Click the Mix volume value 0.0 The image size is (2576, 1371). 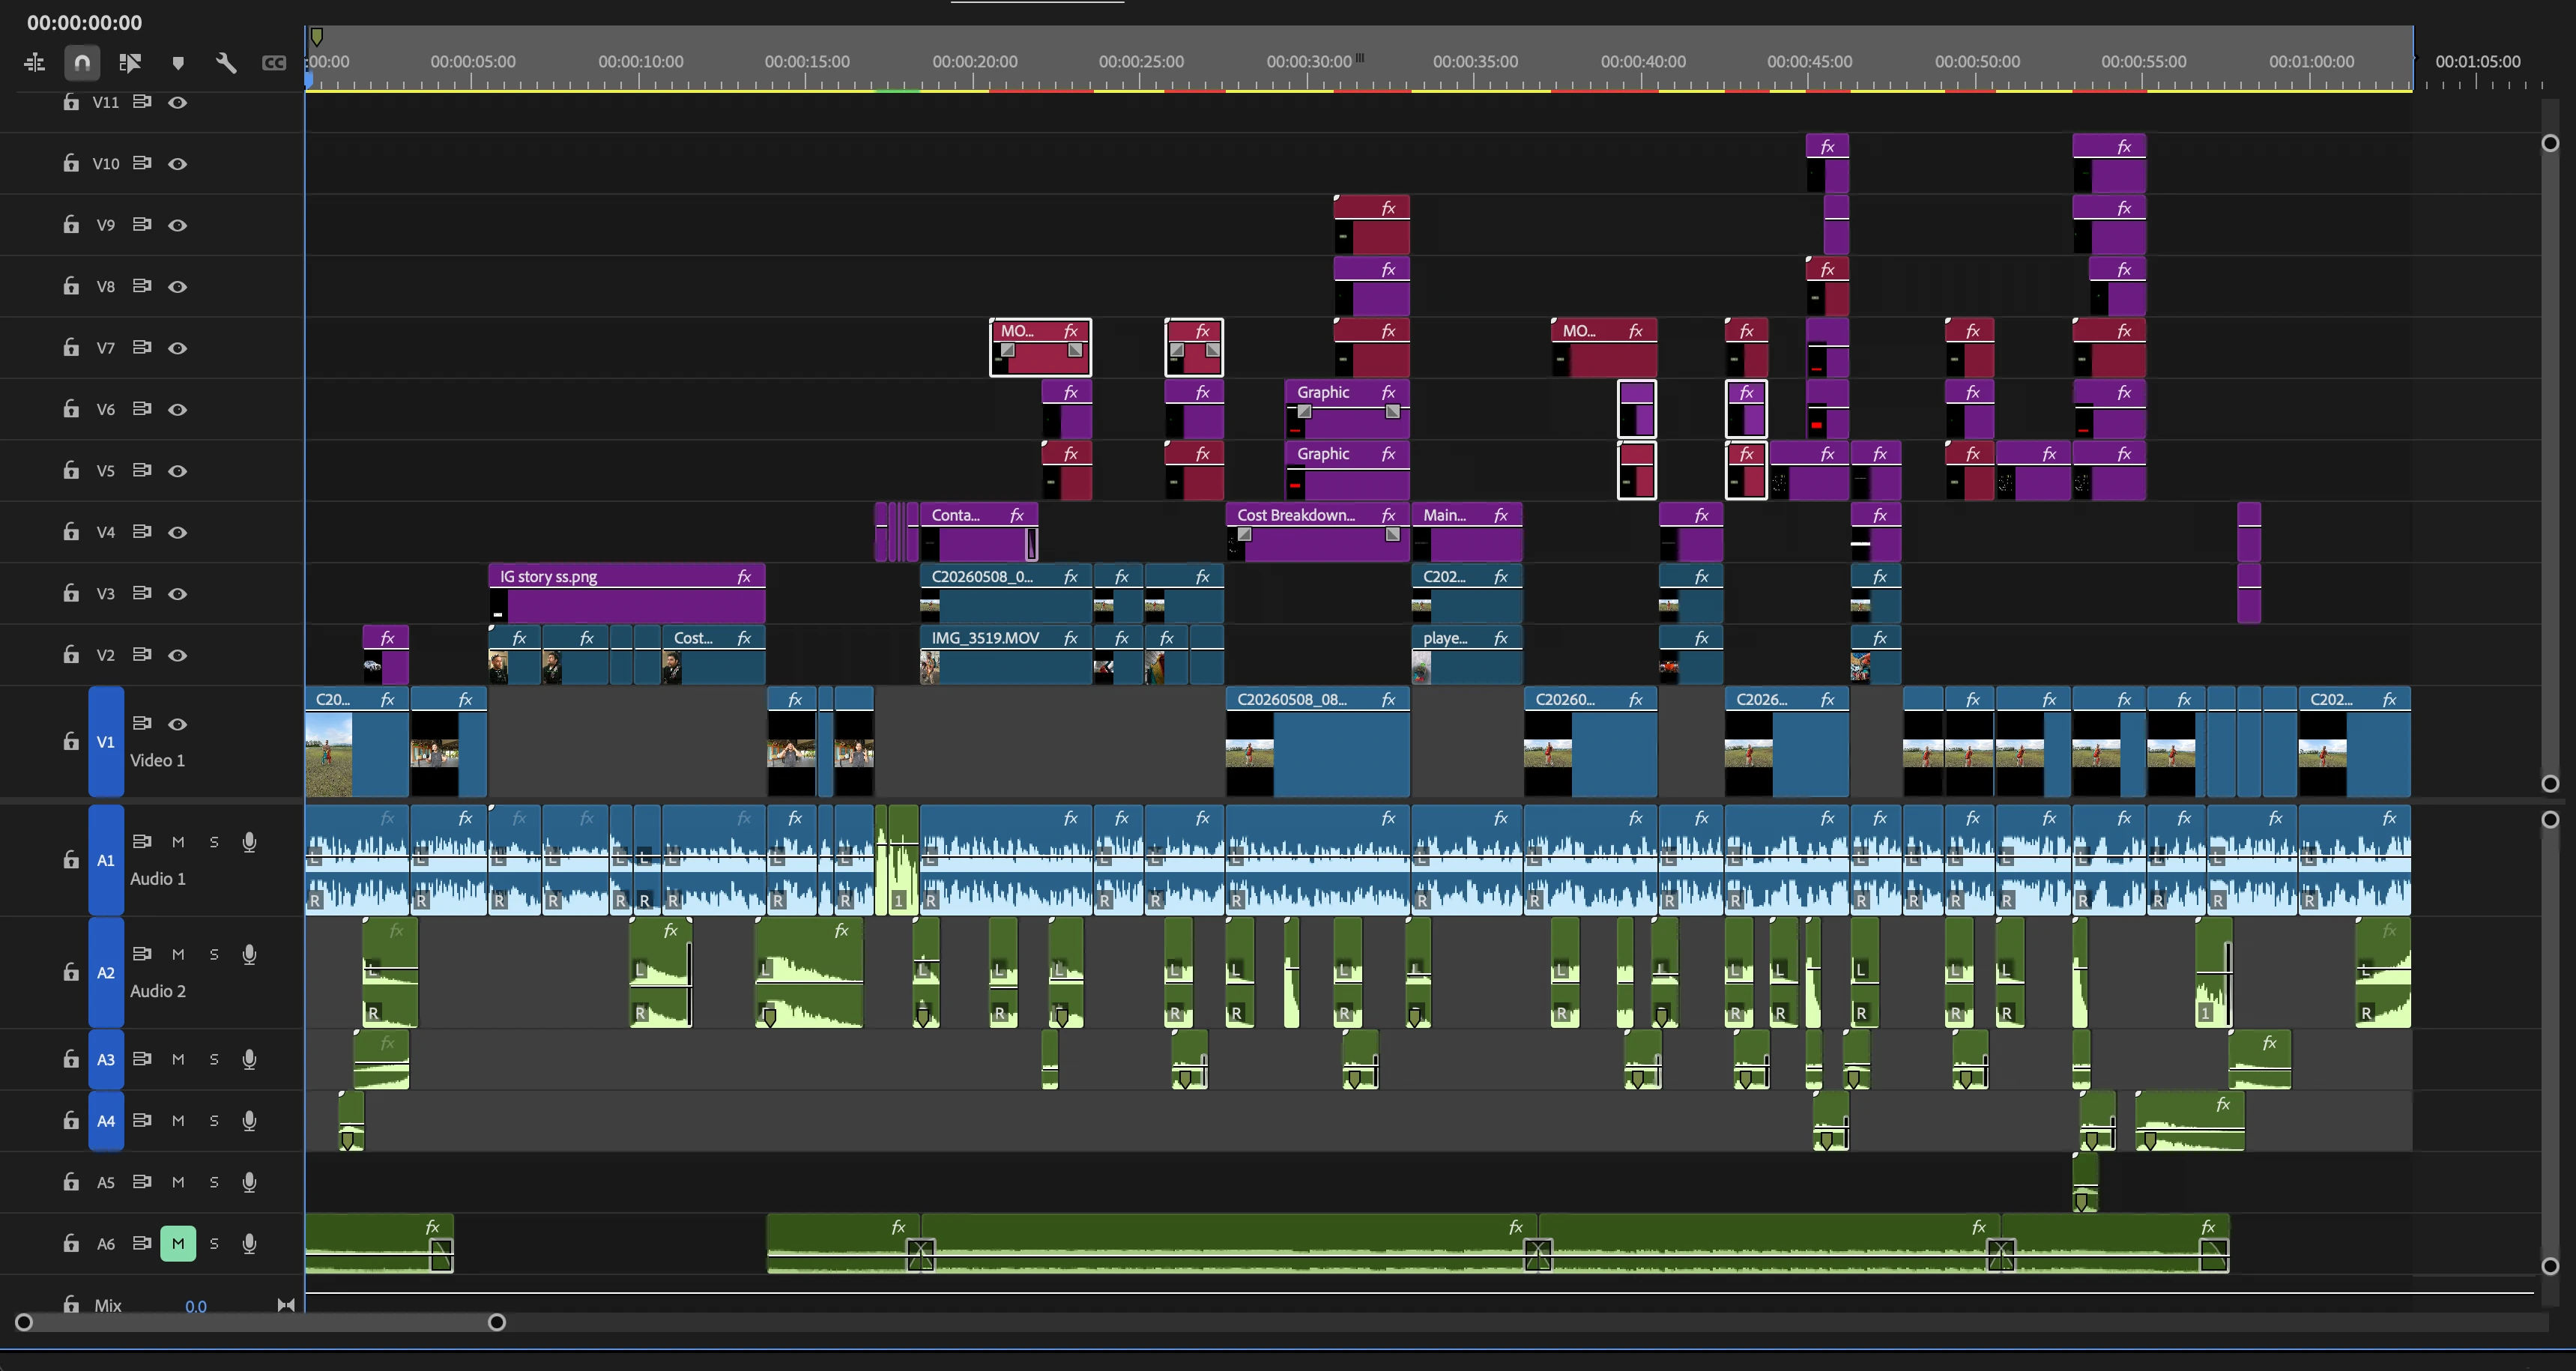pos(196,1306)
